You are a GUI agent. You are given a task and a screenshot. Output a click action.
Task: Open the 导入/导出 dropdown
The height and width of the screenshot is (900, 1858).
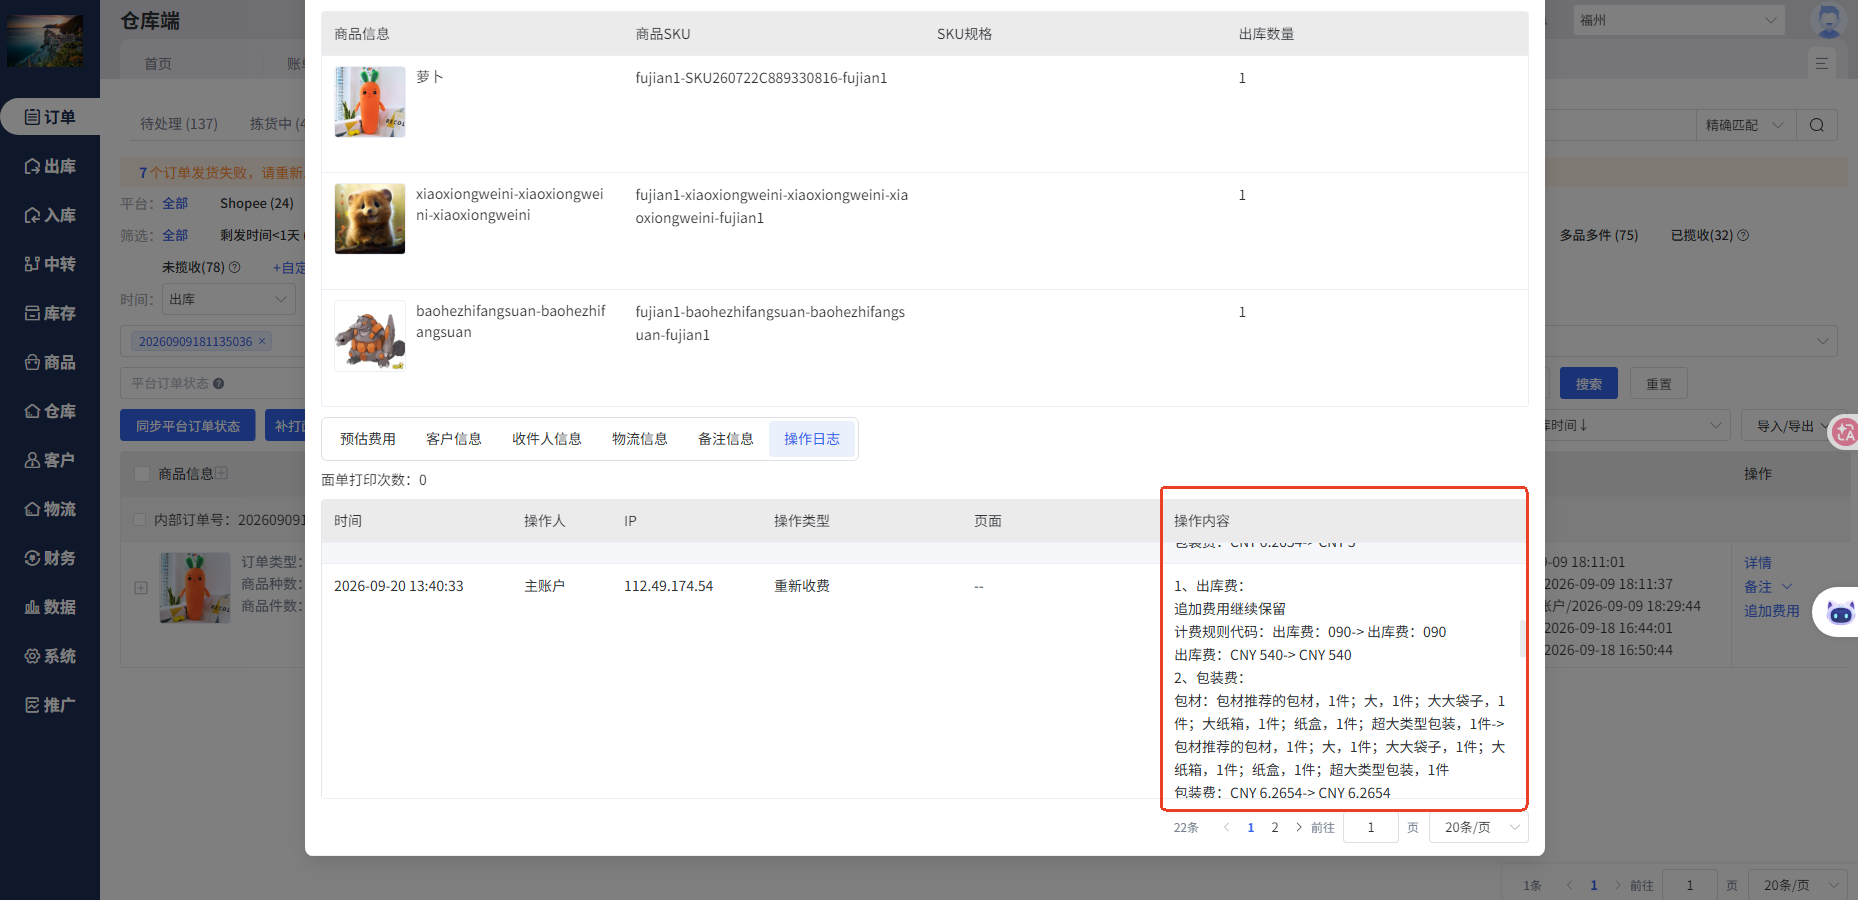pos(1793,426)
